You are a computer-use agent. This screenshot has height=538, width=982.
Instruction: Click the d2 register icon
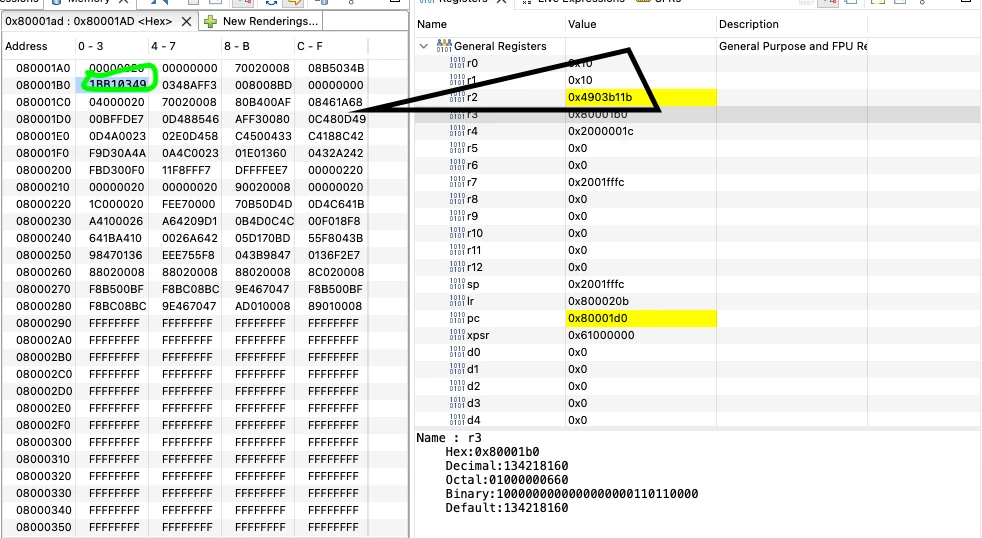[x=457, y=386]
